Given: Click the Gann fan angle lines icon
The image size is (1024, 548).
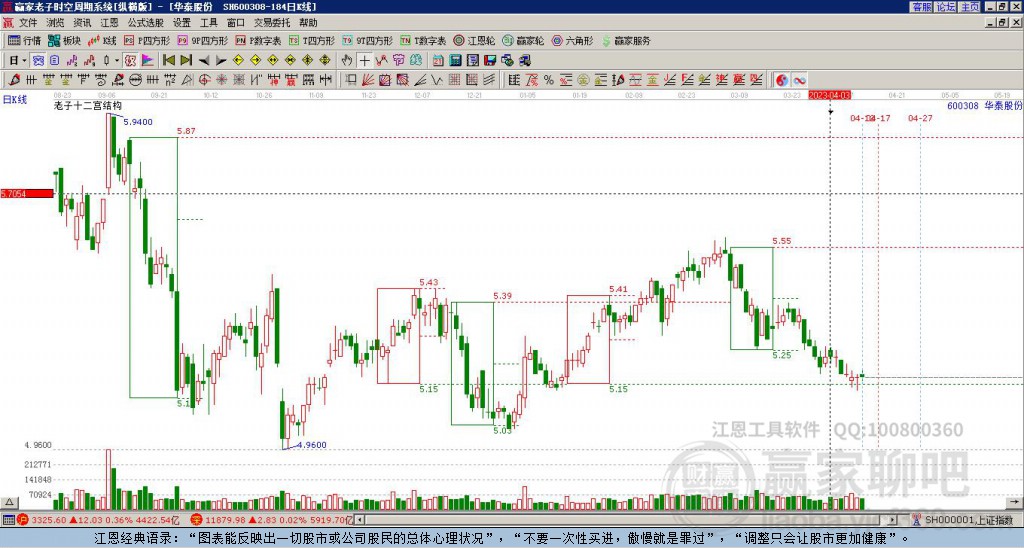Looking at the screenshot, I should point(367,80).
